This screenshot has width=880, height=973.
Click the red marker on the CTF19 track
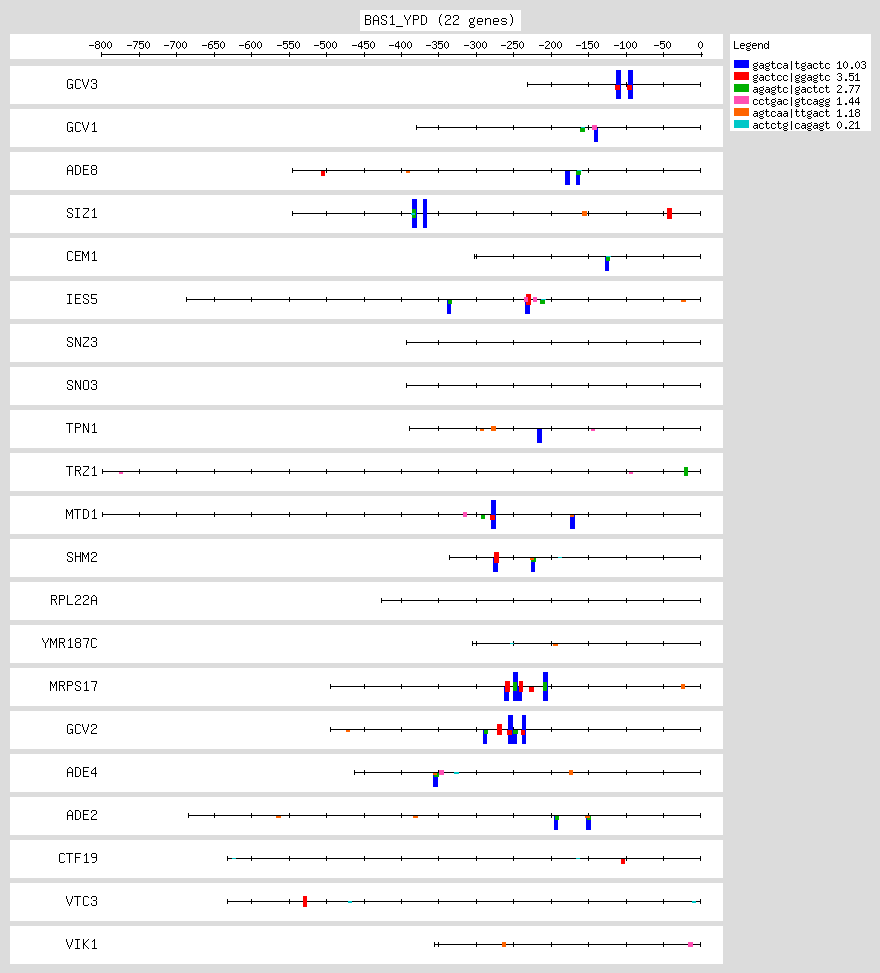pyautogui.click(x=623, y=860)
